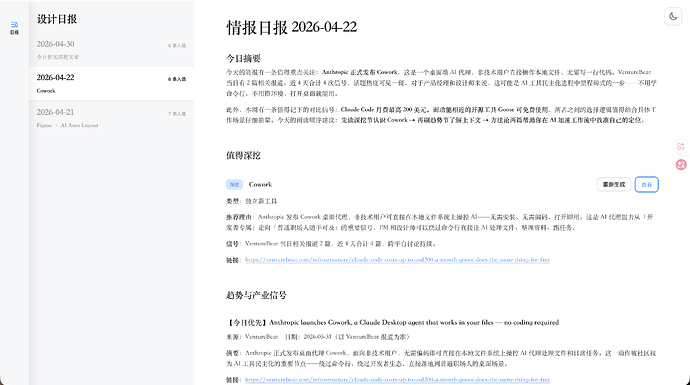Click the 条入选 count on 2026-04-30 row
Viewport: 690px width, 385px height.
coord(177,45)
